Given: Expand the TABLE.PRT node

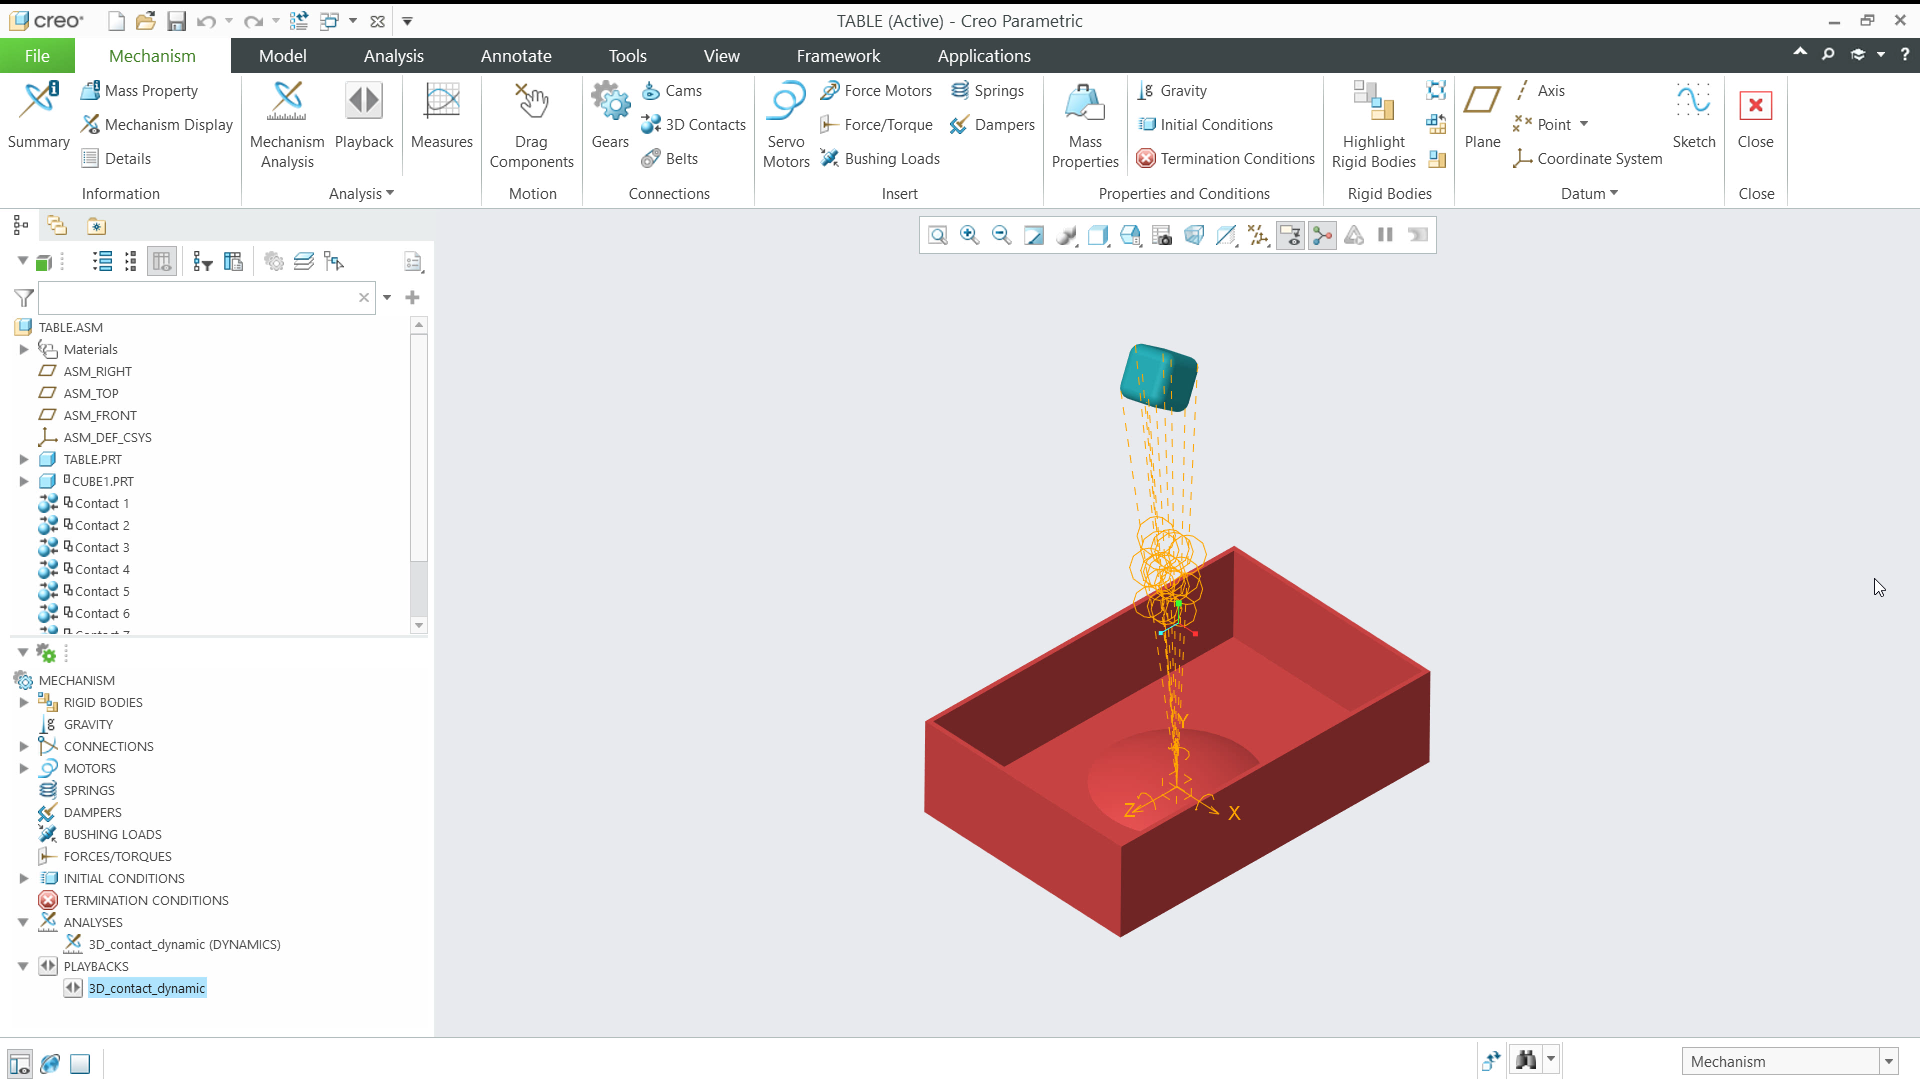Looking at the screenshot, I should [24, 459].
